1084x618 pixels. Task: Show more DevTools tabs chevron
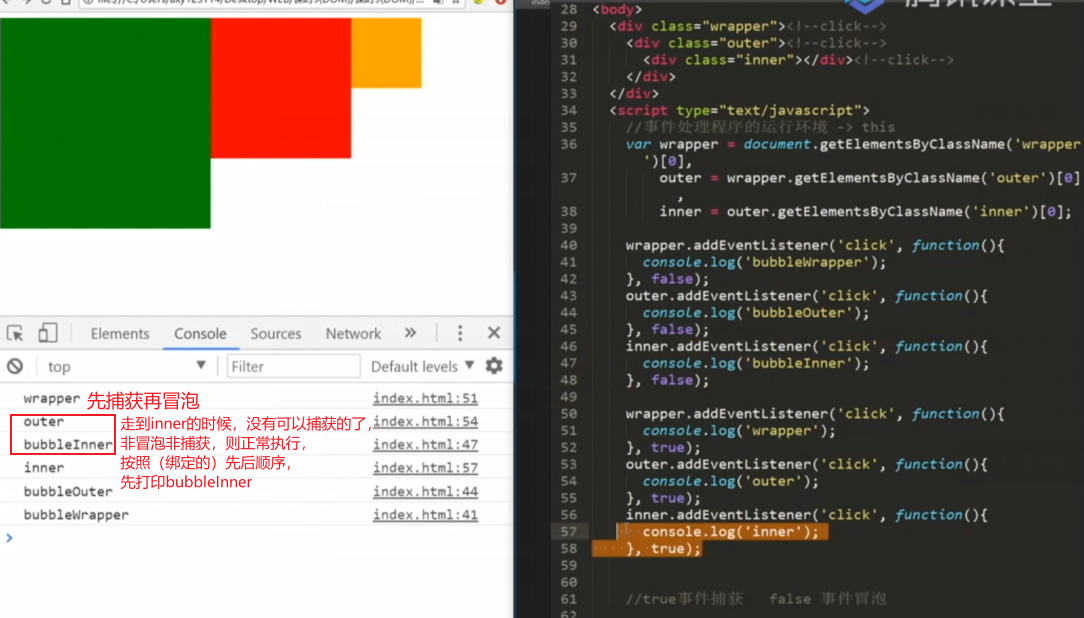point(410,333)
